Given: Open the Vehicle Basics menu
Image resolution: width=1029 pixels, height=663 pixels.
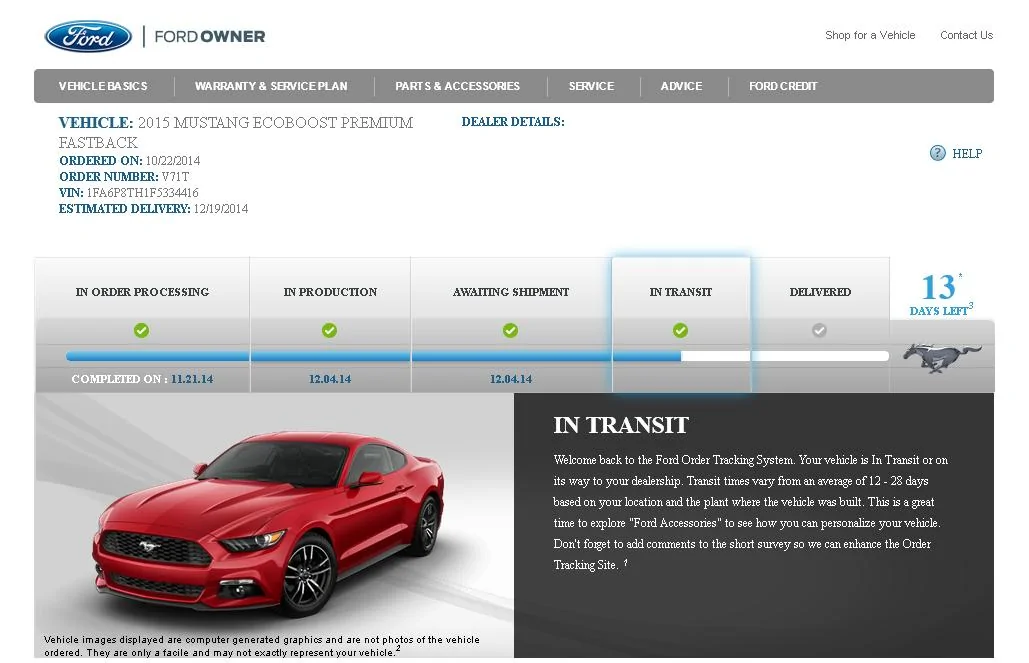Looking at the screenshot, I should (103, 86).
